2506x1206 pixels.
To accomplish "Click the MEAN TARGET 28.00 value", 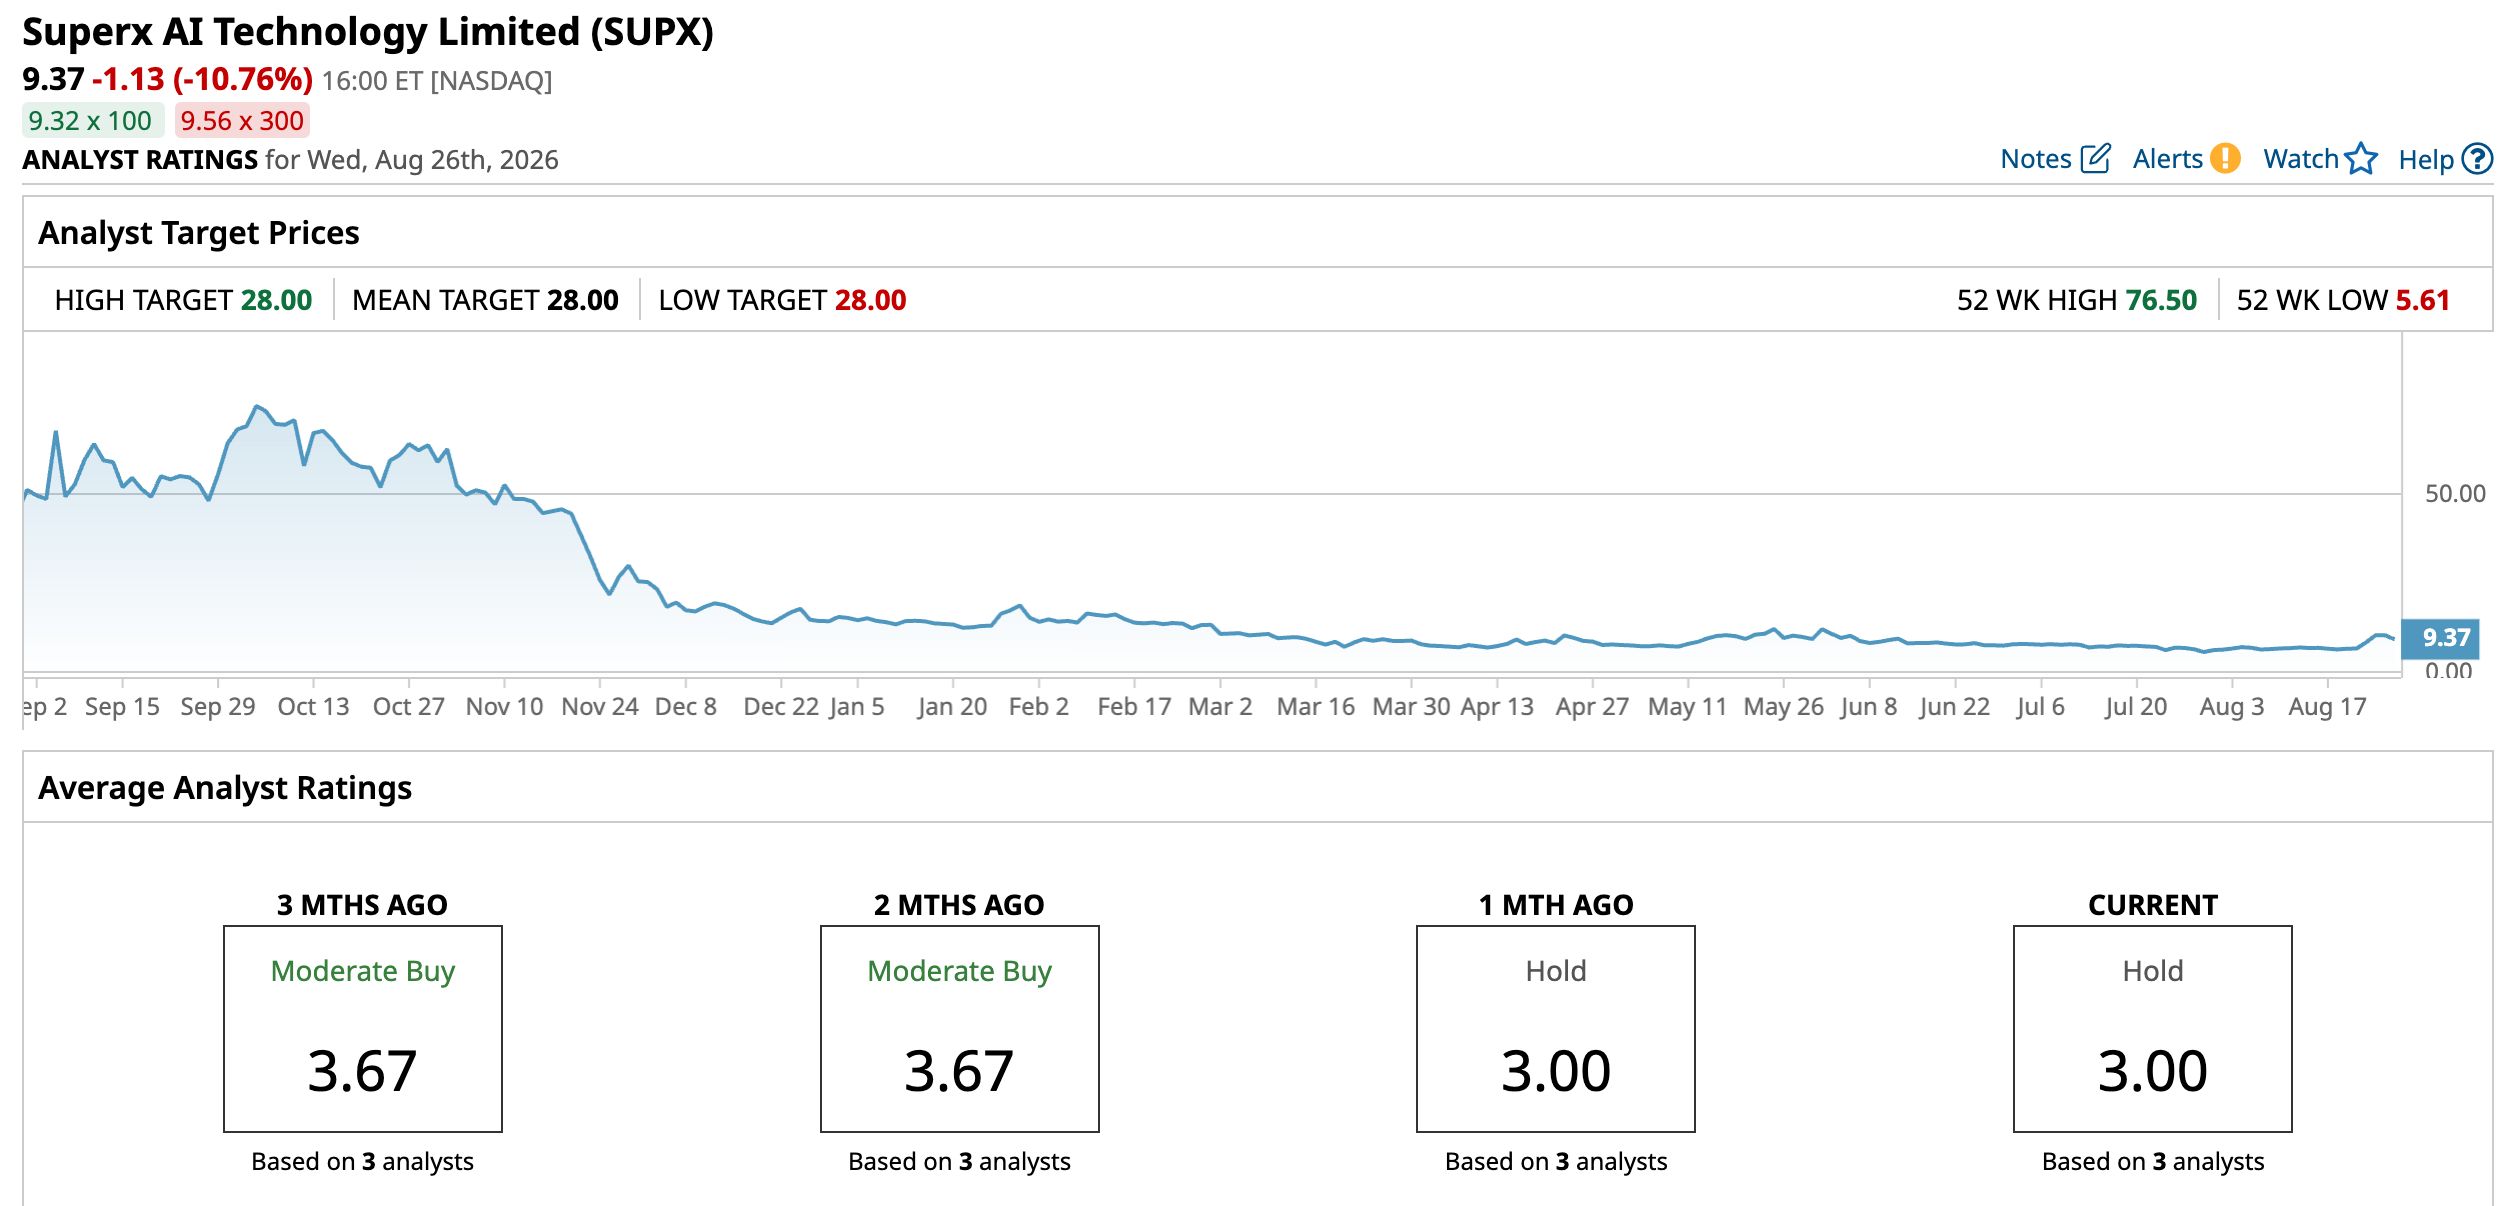I will click(x=583, y=300).
